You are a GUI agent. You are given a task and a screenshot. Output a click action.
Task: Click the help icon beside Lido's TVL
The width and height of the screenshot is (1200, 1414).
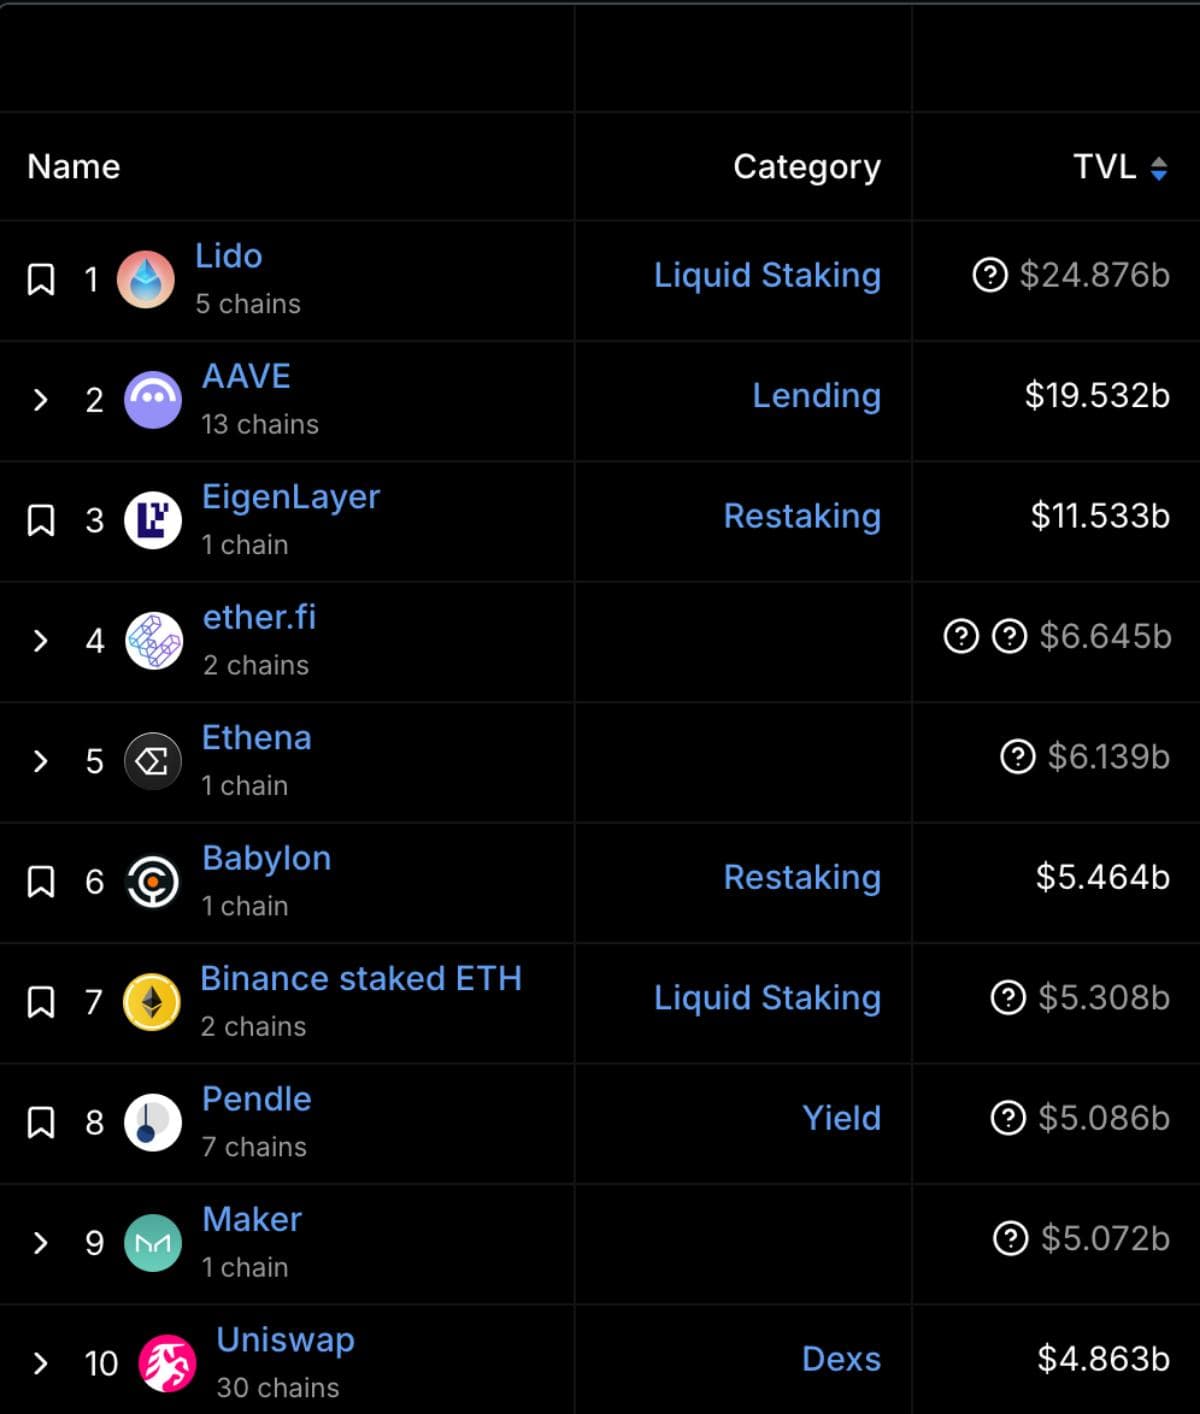989,275
